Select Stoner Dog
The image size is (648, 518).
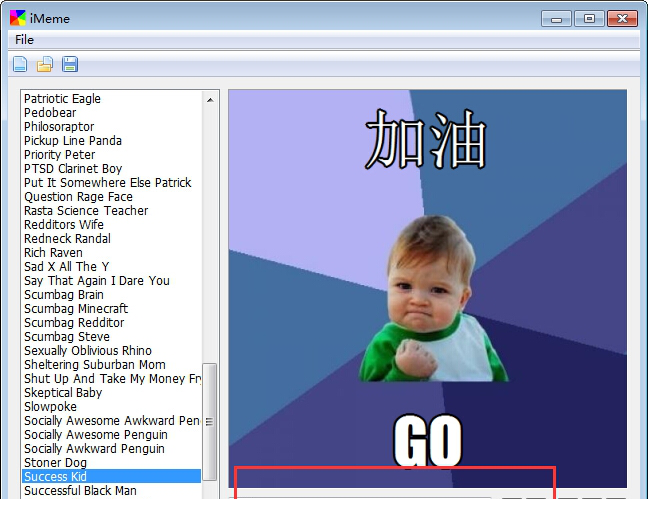point(112,463)
